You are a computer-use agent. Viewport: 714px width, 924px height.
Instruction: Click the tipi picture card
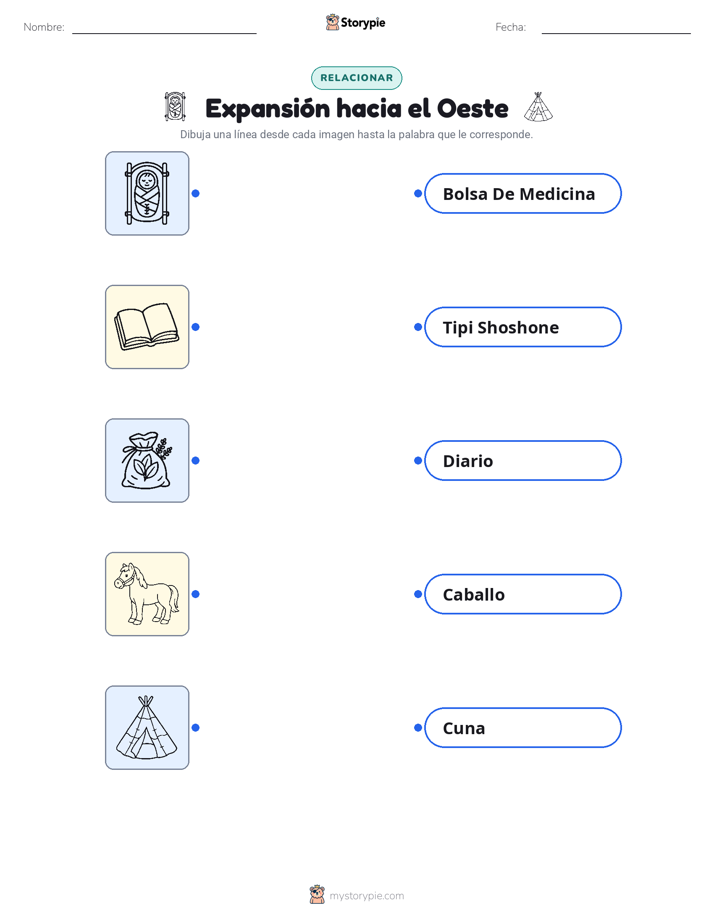(147, 727)
